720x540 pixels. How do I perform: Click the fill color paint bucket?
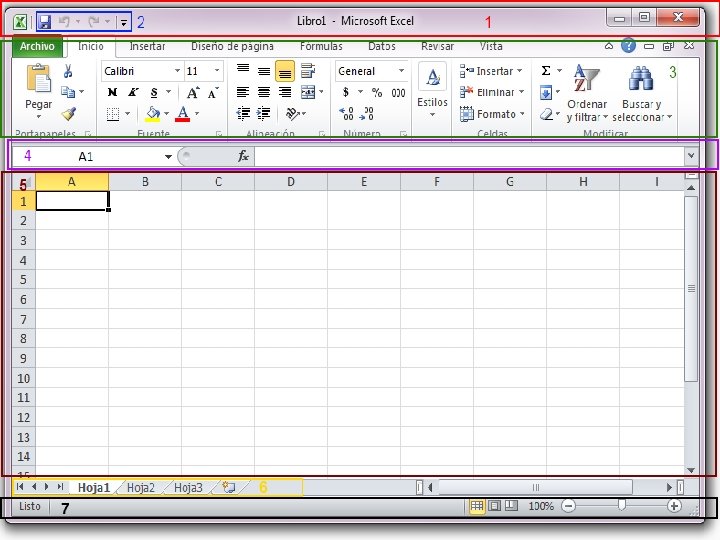click(152, 114)
